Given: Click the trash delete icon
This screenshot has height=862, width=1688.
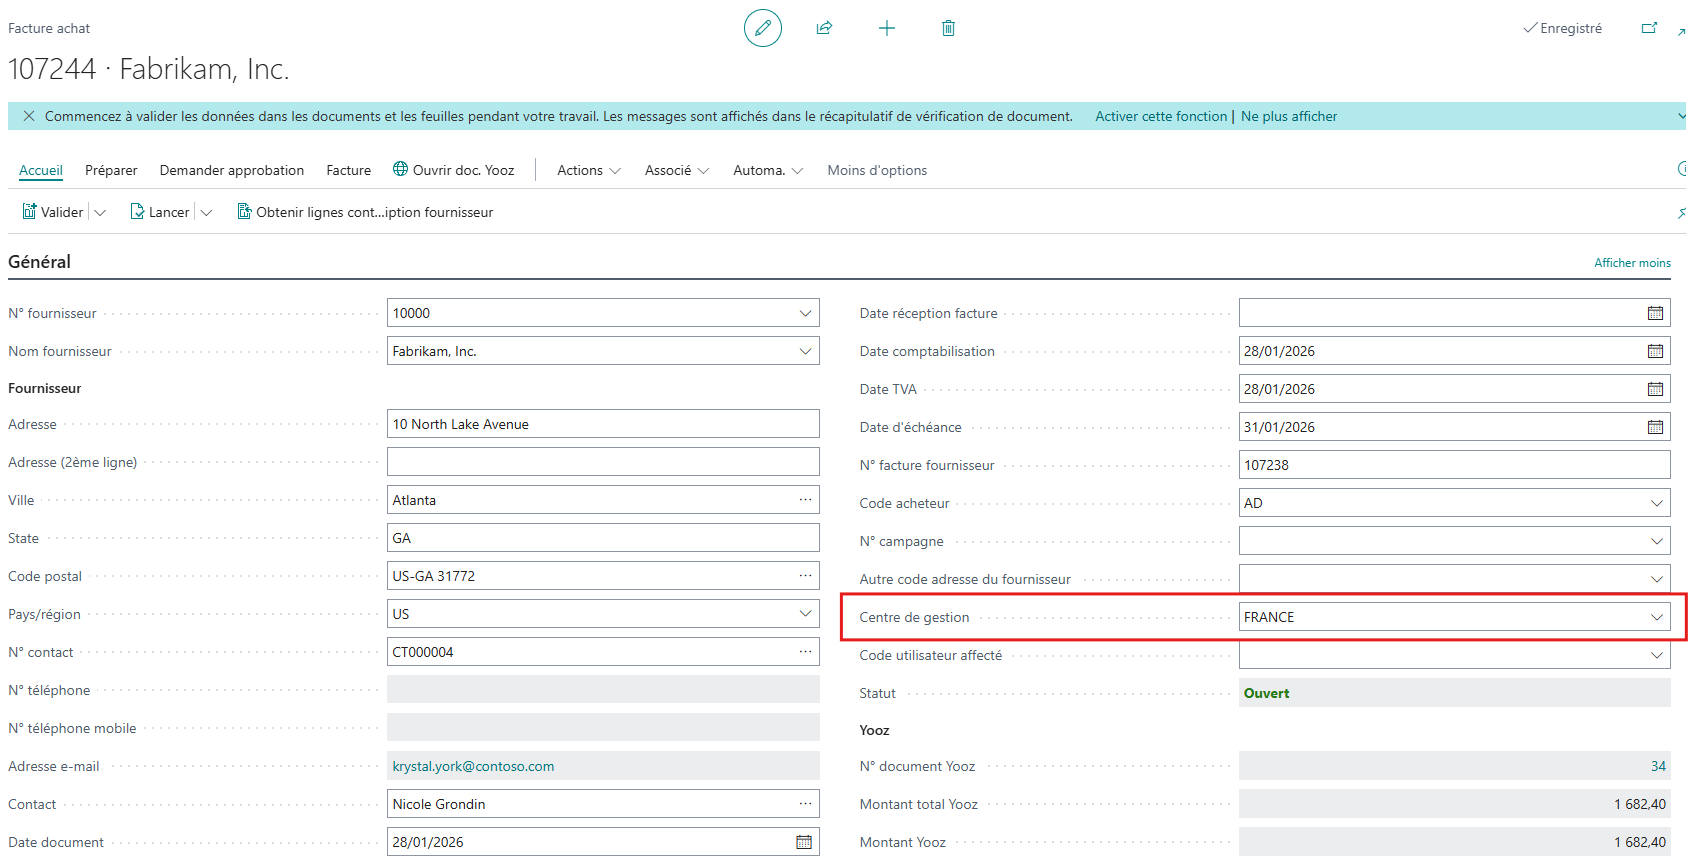Looking at the screenshot, I should pos(948,28).
